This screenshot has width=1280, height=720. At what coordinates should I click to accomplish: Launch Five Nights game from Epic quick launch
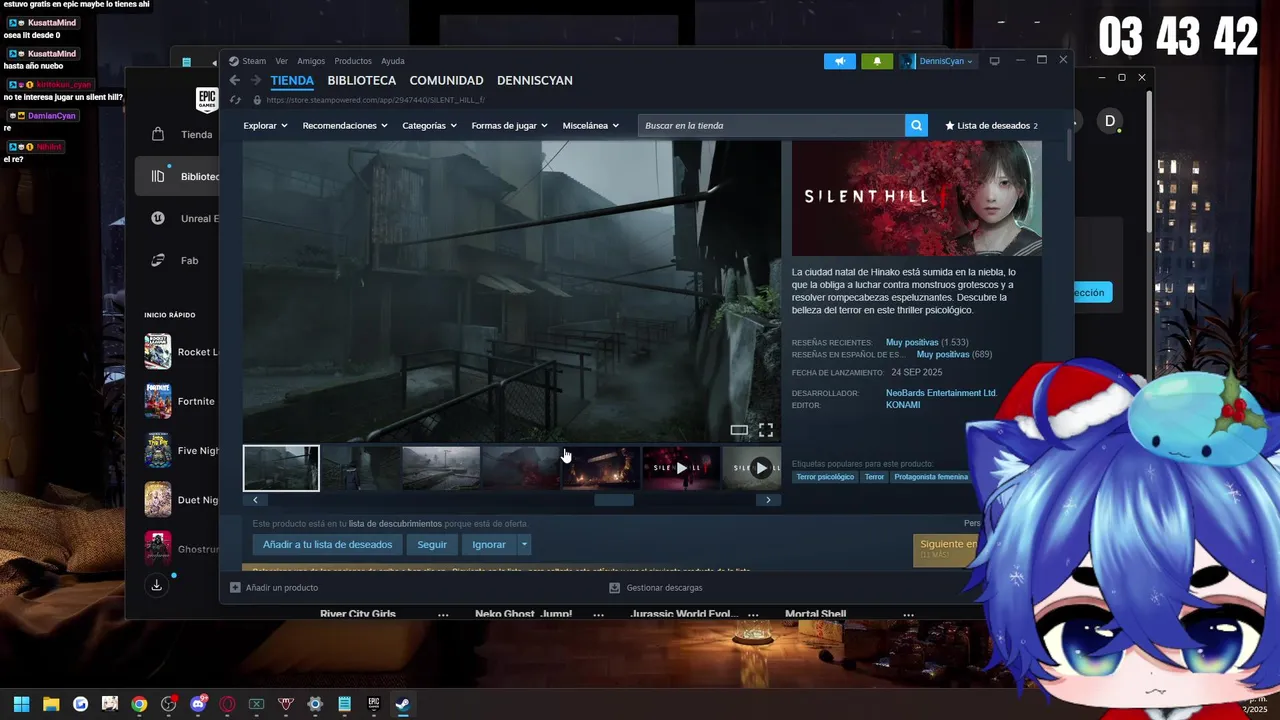coord(180,450)
